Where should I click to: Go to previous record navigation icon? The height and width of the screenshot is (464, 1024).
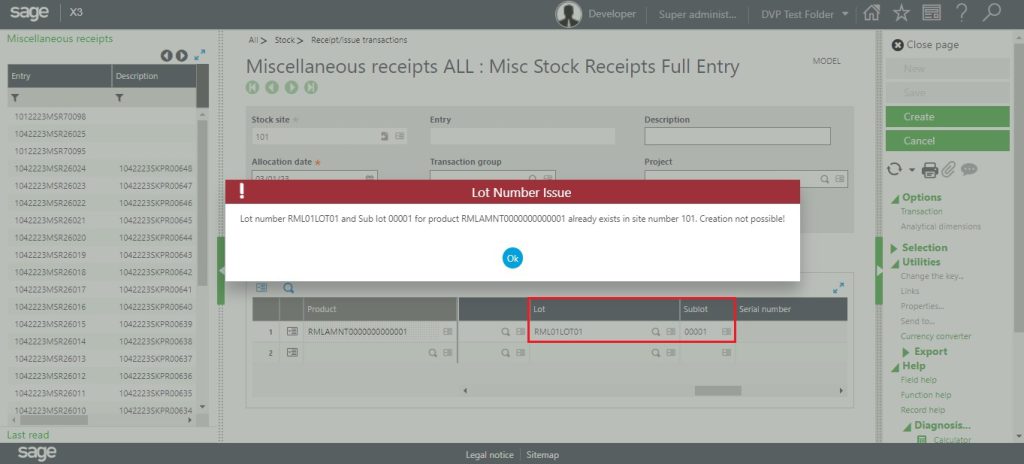[272, 87]
